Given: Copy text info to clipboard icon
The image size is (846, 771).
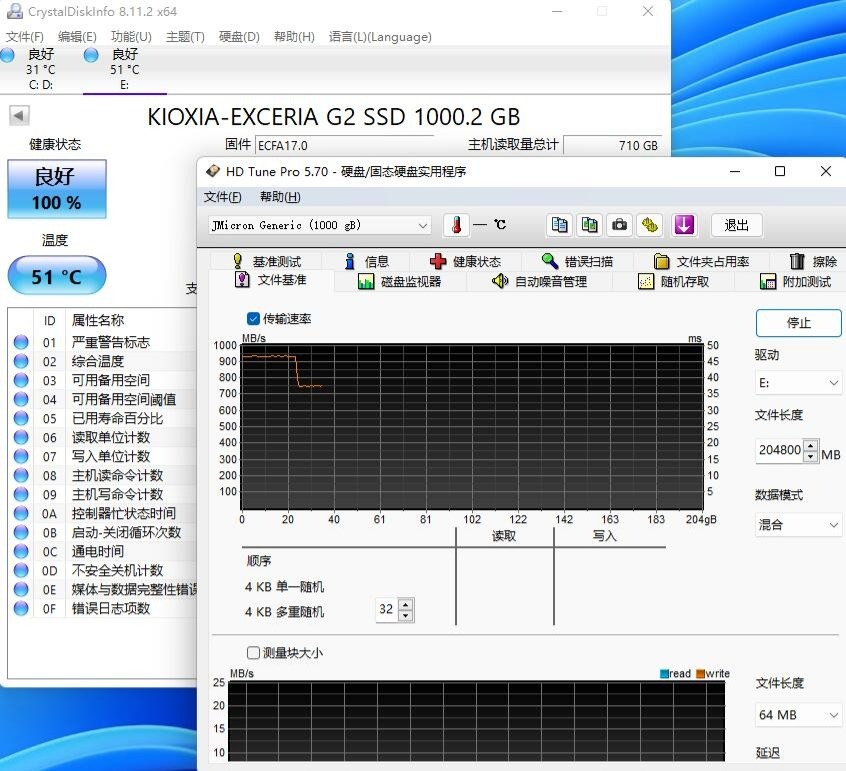Looking at the screenshot, I should click(x=560, y=224).
